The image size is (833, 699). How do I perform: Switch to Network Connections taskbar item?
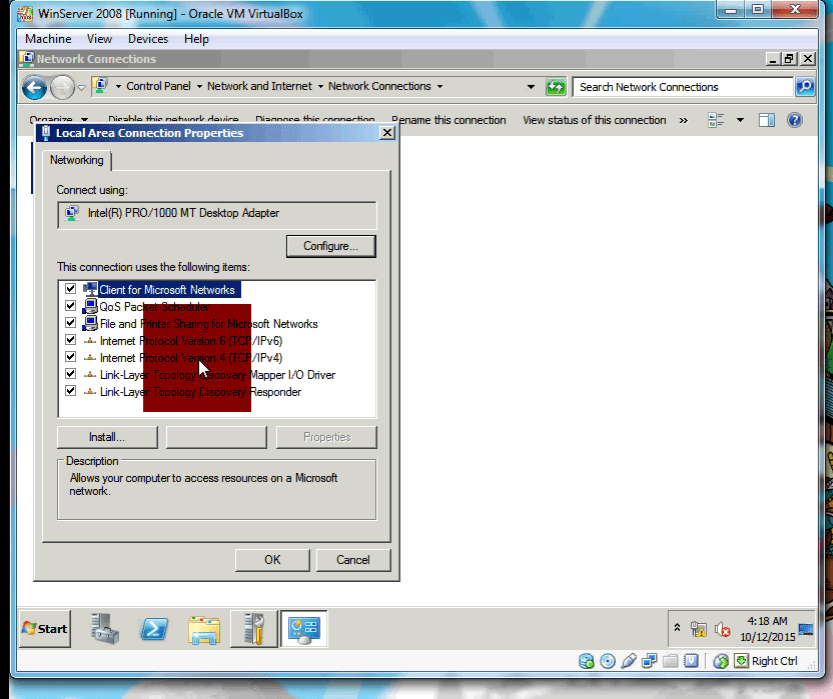304,629
